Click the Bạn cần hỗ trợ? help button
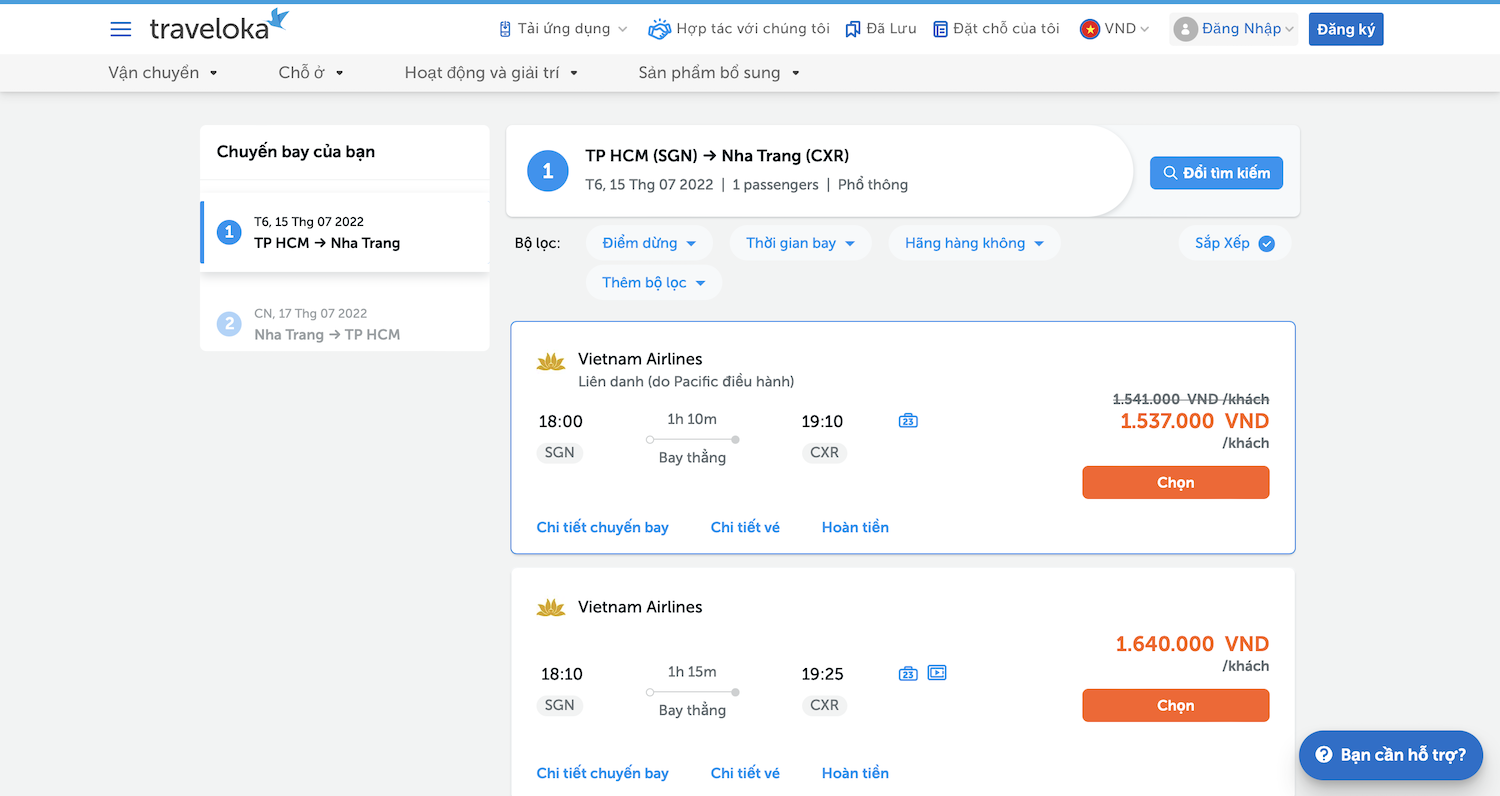The width and height of the screenshot is (1500, 796). coord(1391,755)
